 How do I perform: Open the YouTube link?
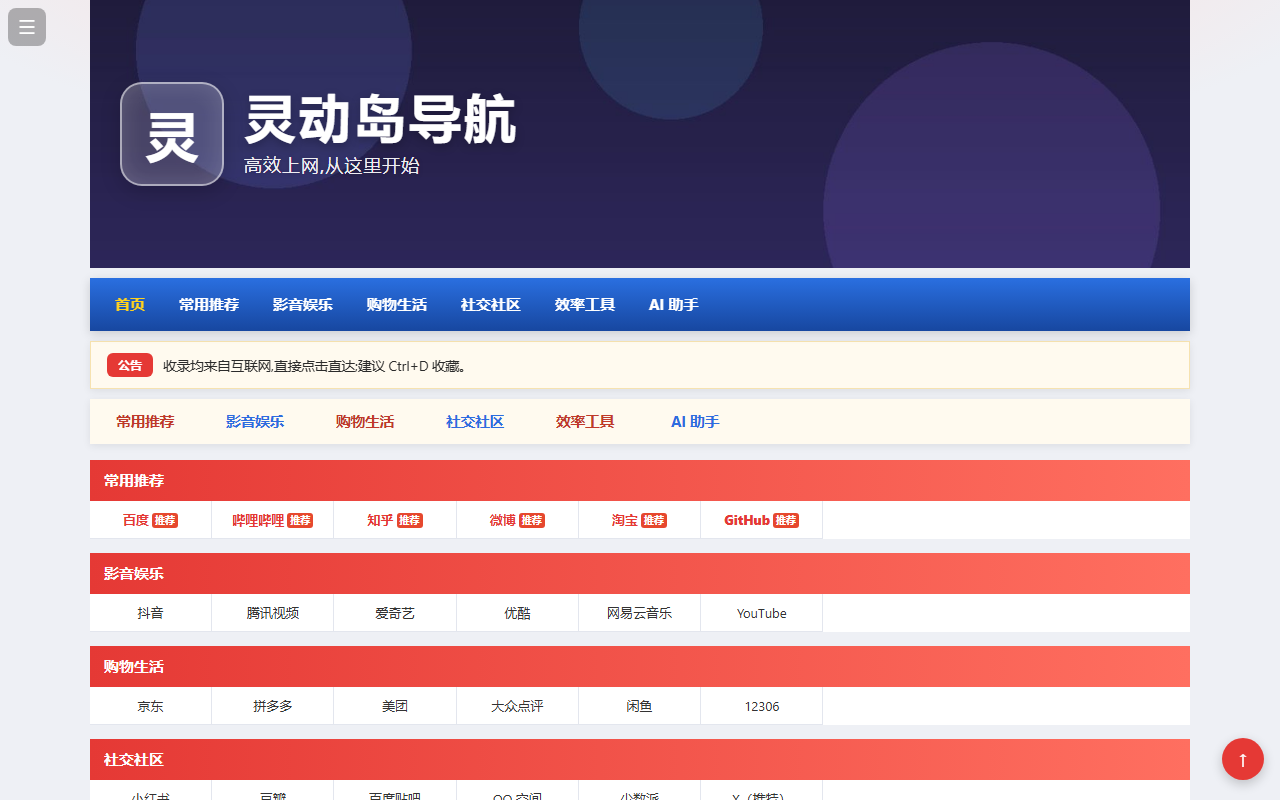tap(762, 613)
